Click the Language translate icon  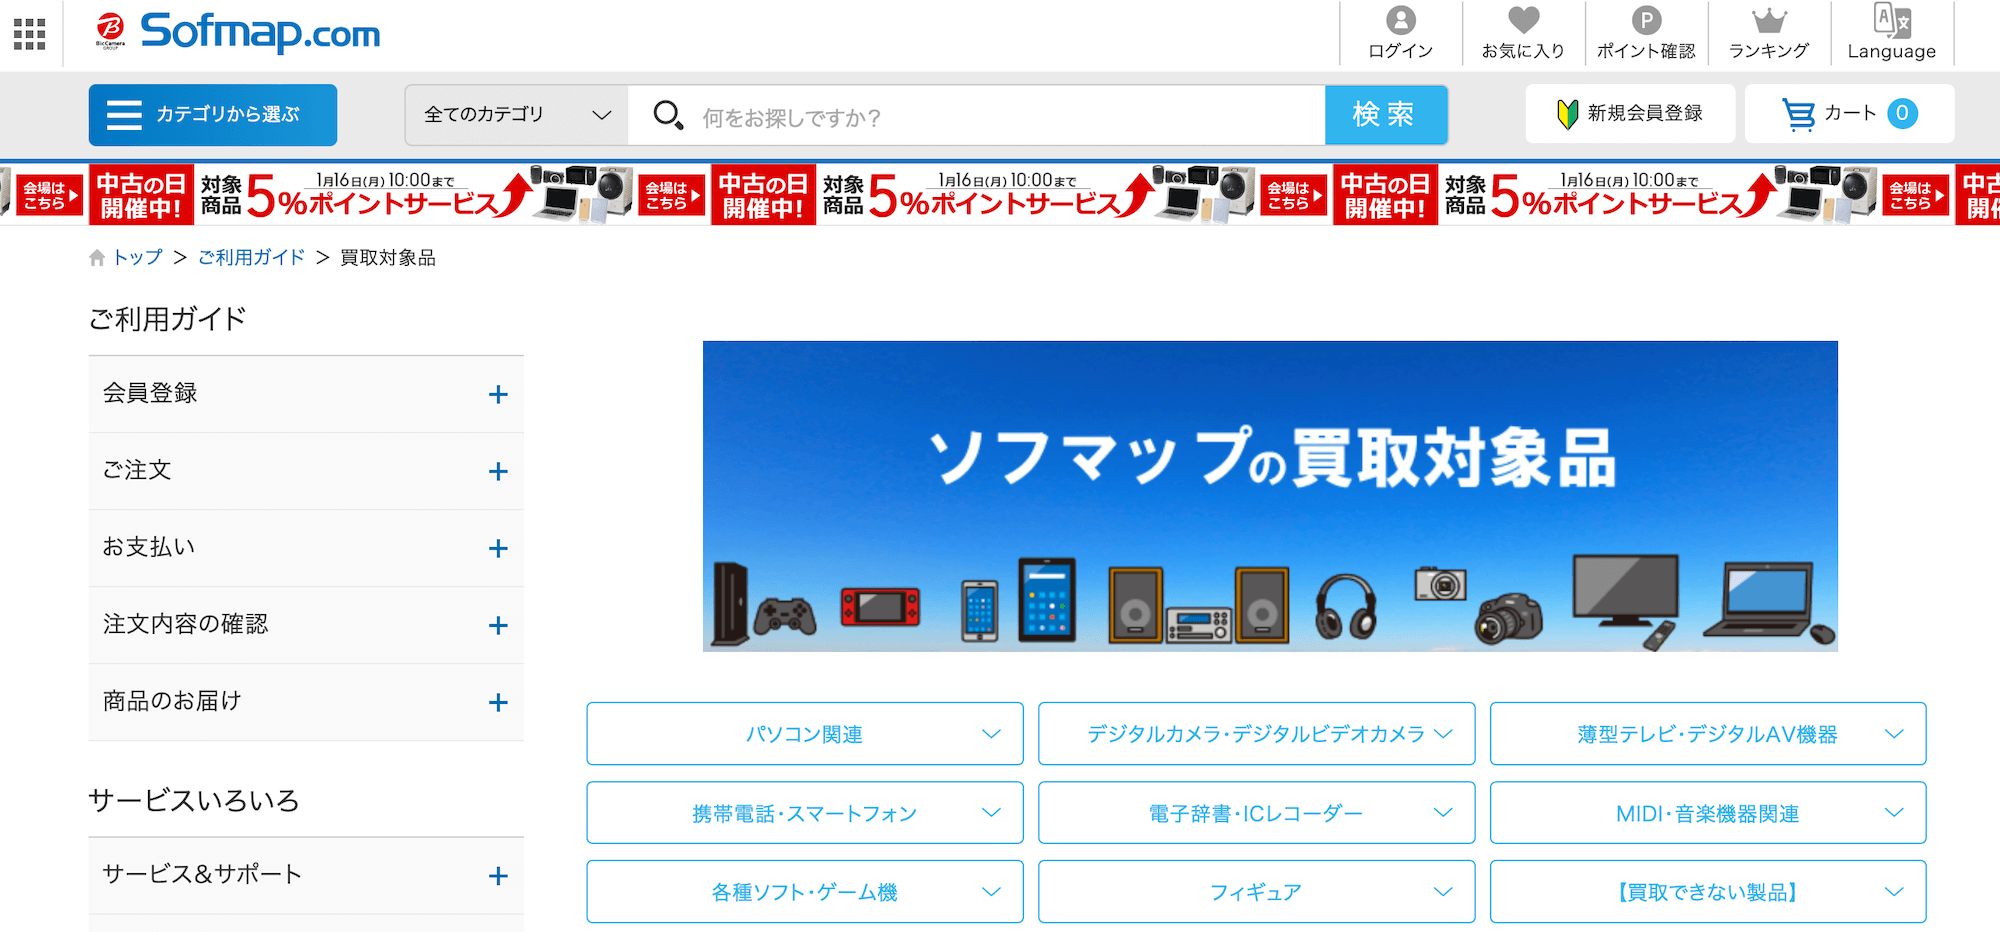[x=1892, y=19]
